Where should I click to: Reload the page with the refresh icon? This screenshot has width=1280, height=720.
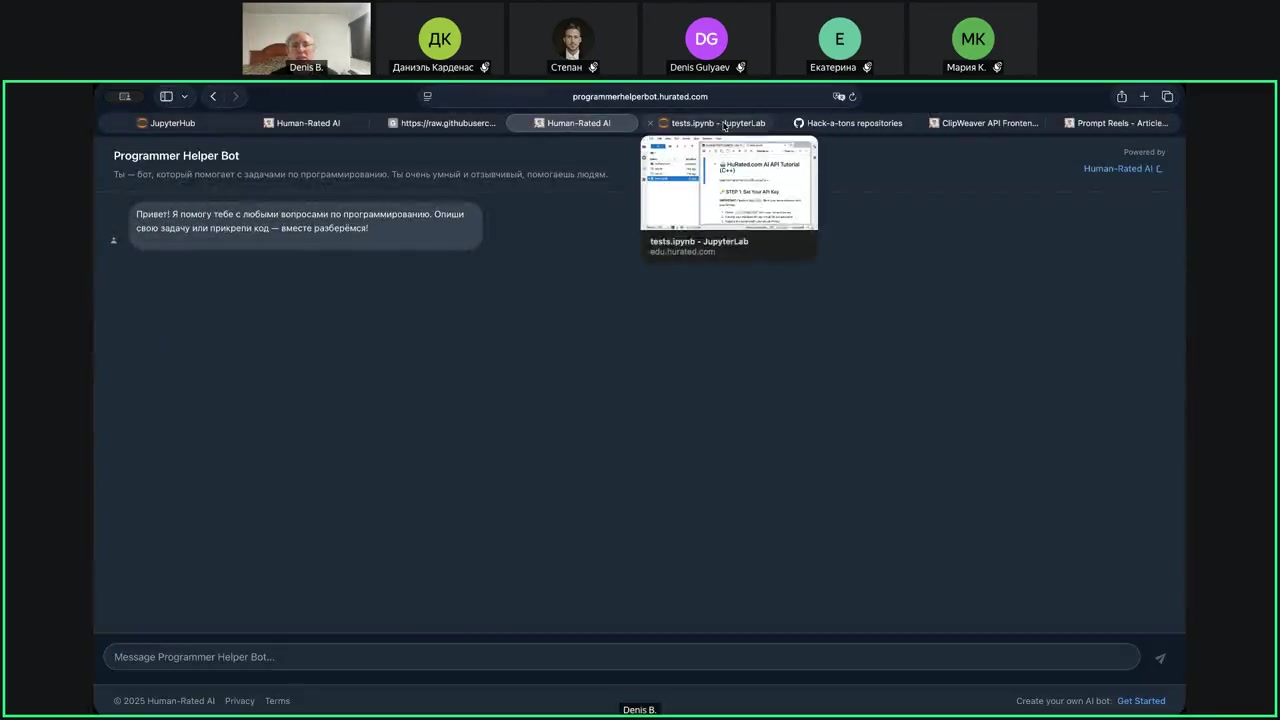[853, 97]
